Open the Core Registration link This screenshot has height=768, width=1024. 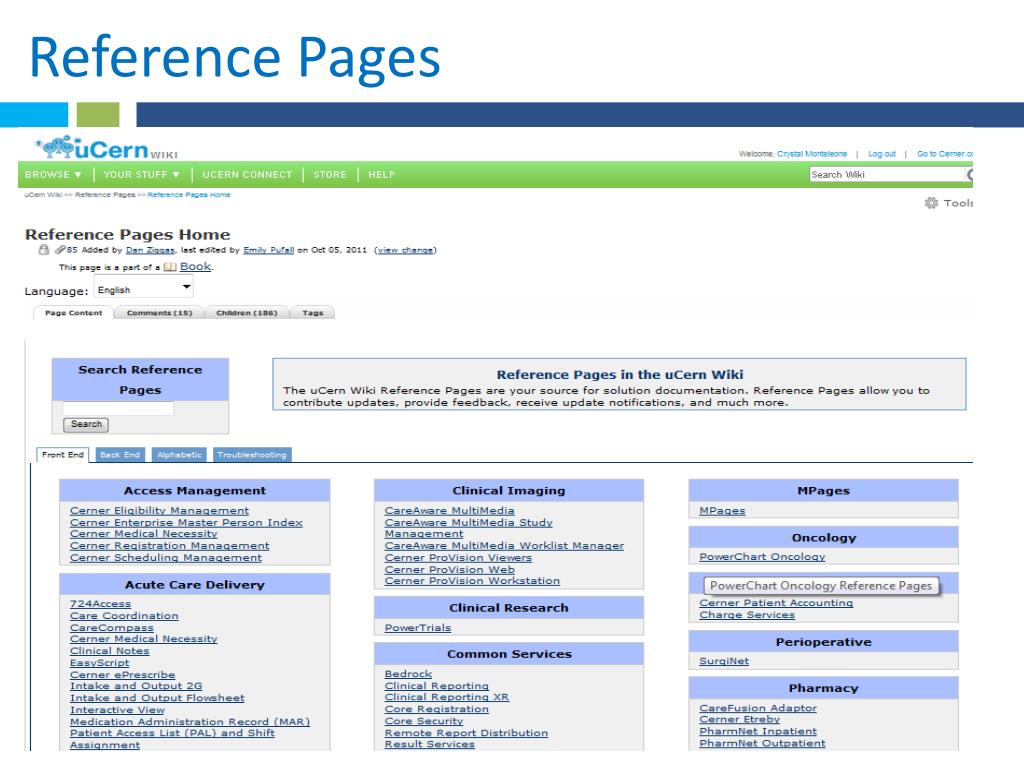[437, 709]
